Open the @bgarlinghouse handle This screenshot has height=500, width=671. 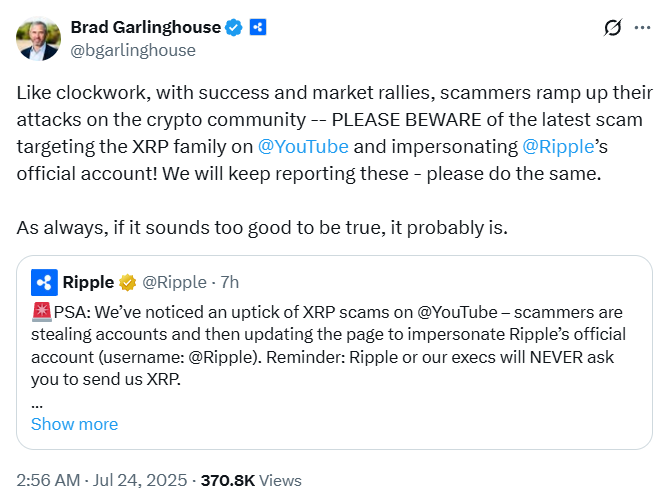tap(133, 50)
